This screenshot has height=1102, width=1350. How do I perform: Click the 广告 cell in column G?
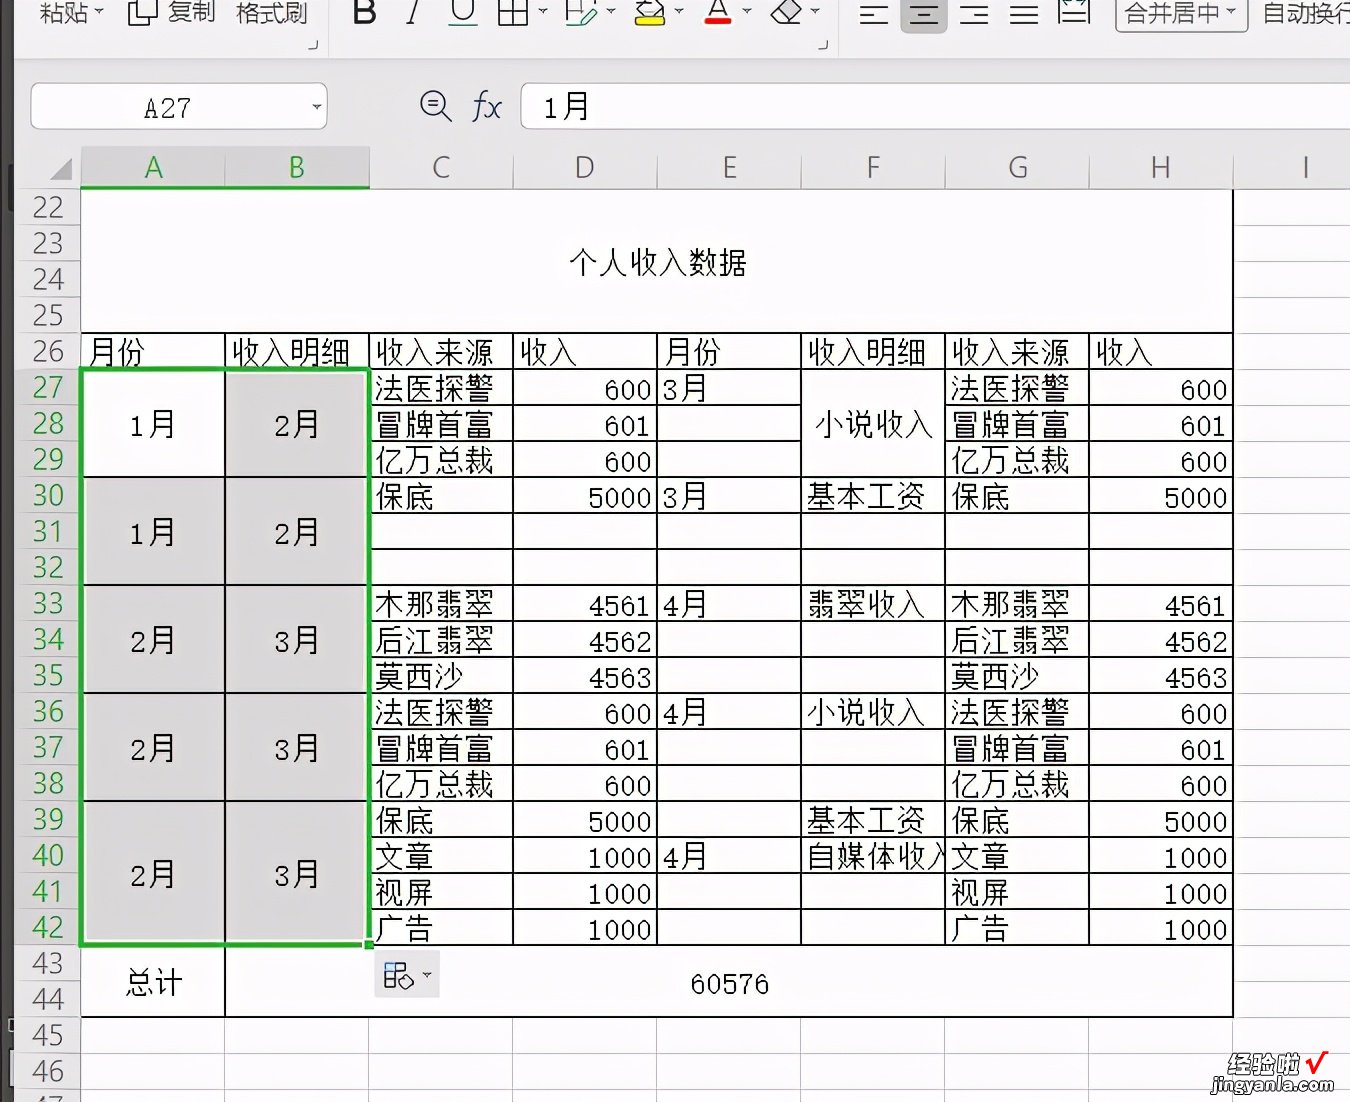[1017, 928]
